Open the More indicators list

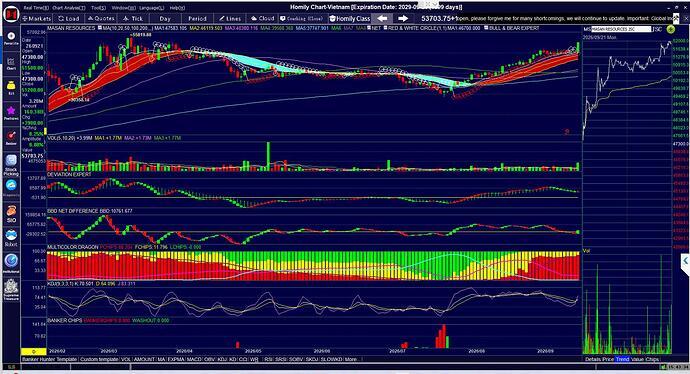351,359
